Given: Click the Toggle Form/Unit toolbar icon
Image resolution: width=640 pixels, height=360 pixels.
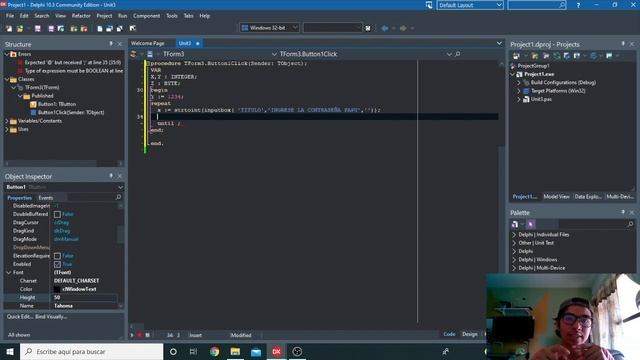Looking at the screenshot, I should 120,29.
